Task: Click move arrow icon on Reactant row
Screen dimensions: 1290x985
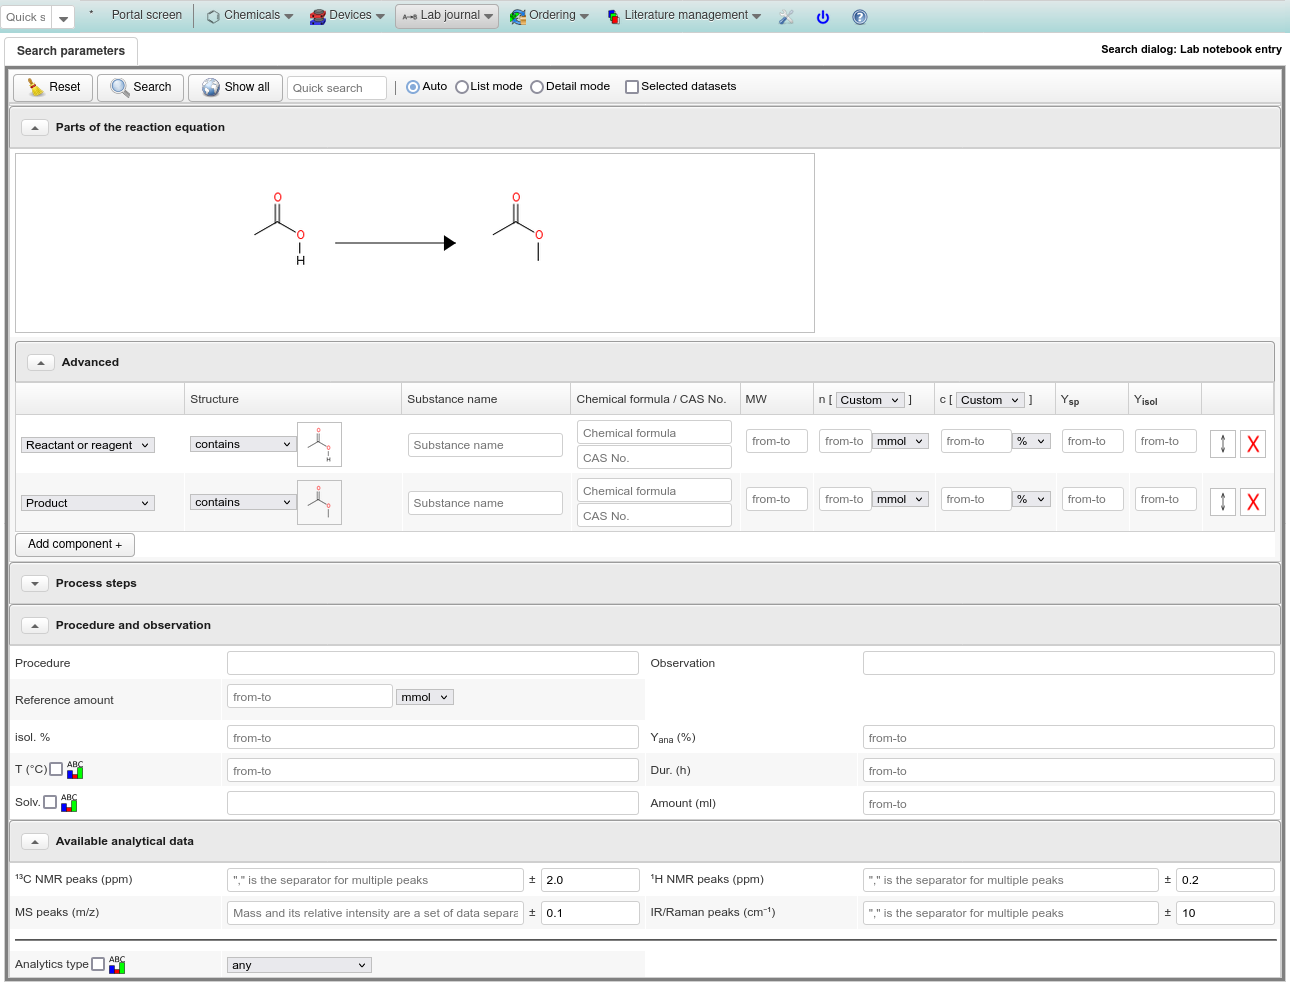Action: click(1222, 444)
